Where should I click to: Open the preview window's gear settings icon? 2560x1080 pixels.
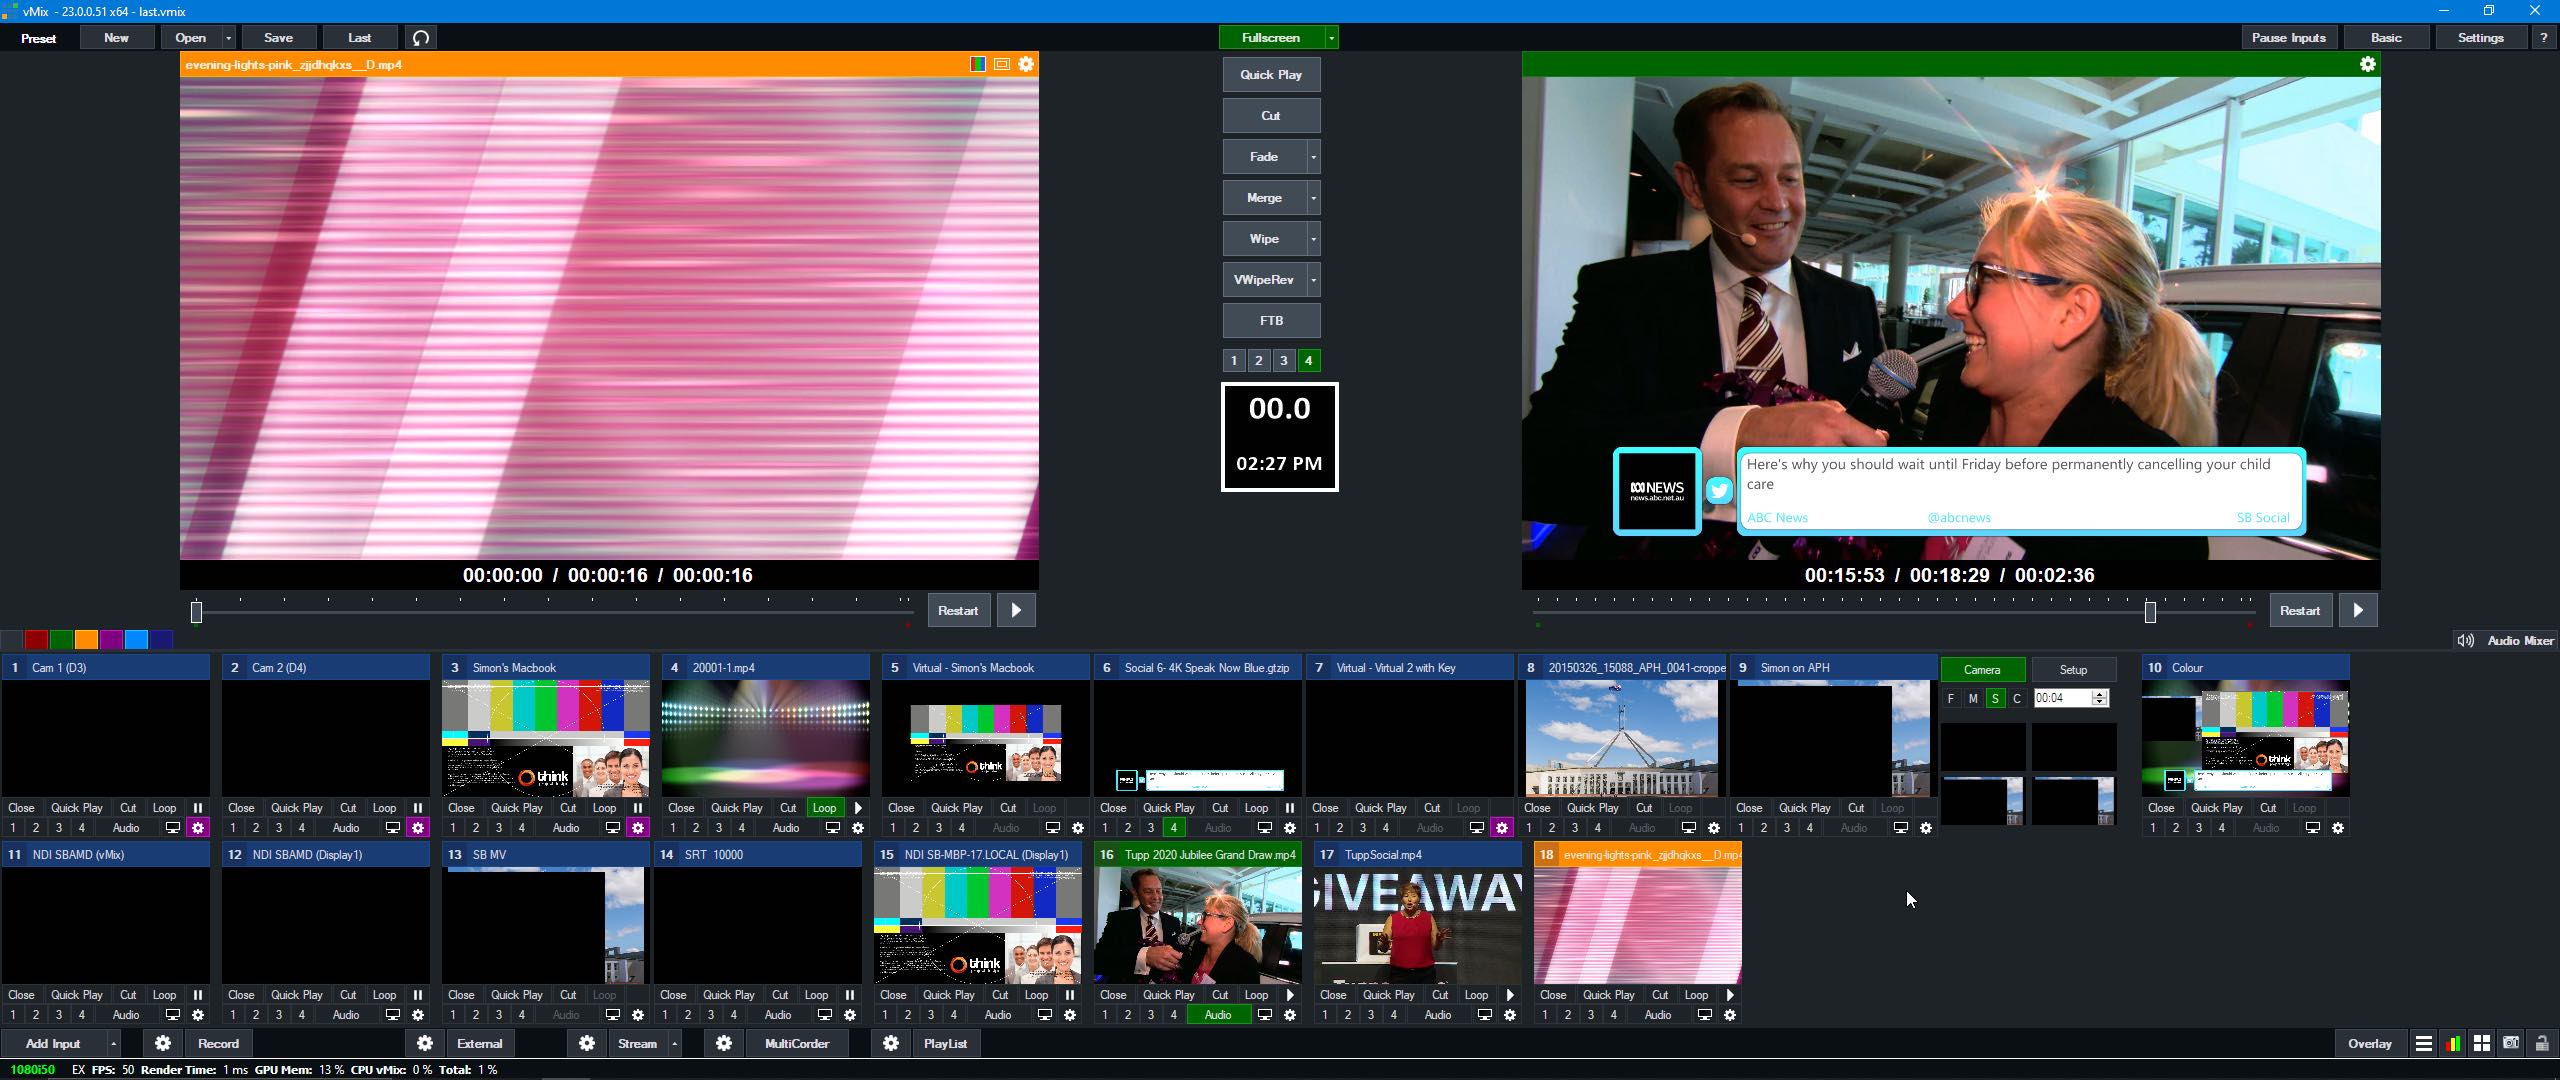point(1026,64)
